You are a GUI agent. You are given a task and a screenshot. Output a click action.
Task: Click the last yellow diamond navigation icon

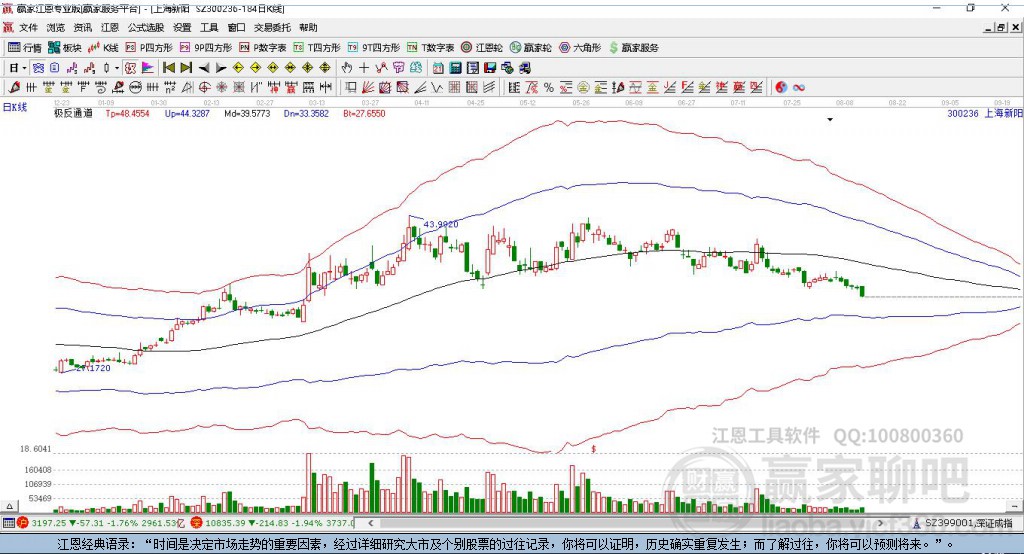coord(325,68)
